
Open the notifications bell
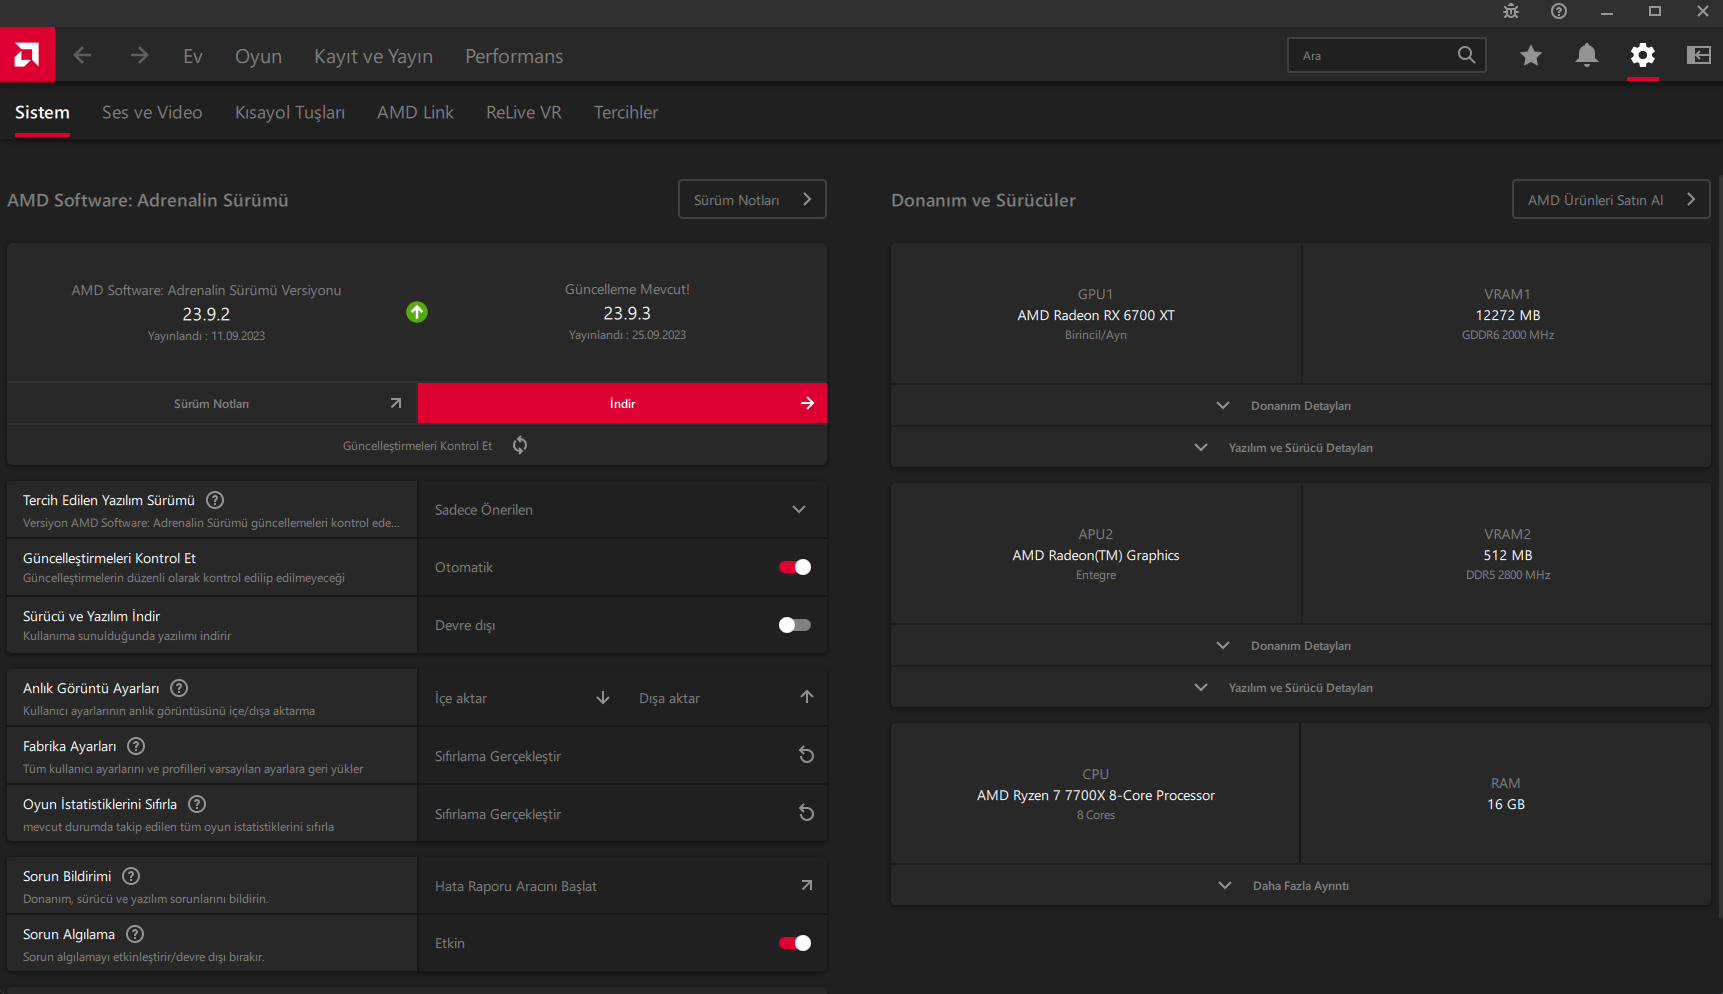[x=1586, y=56]
